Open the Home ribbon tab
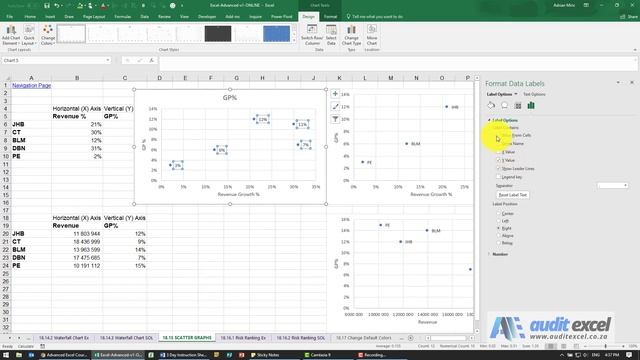This screenshot has width=640, height=360. [30, 17]
